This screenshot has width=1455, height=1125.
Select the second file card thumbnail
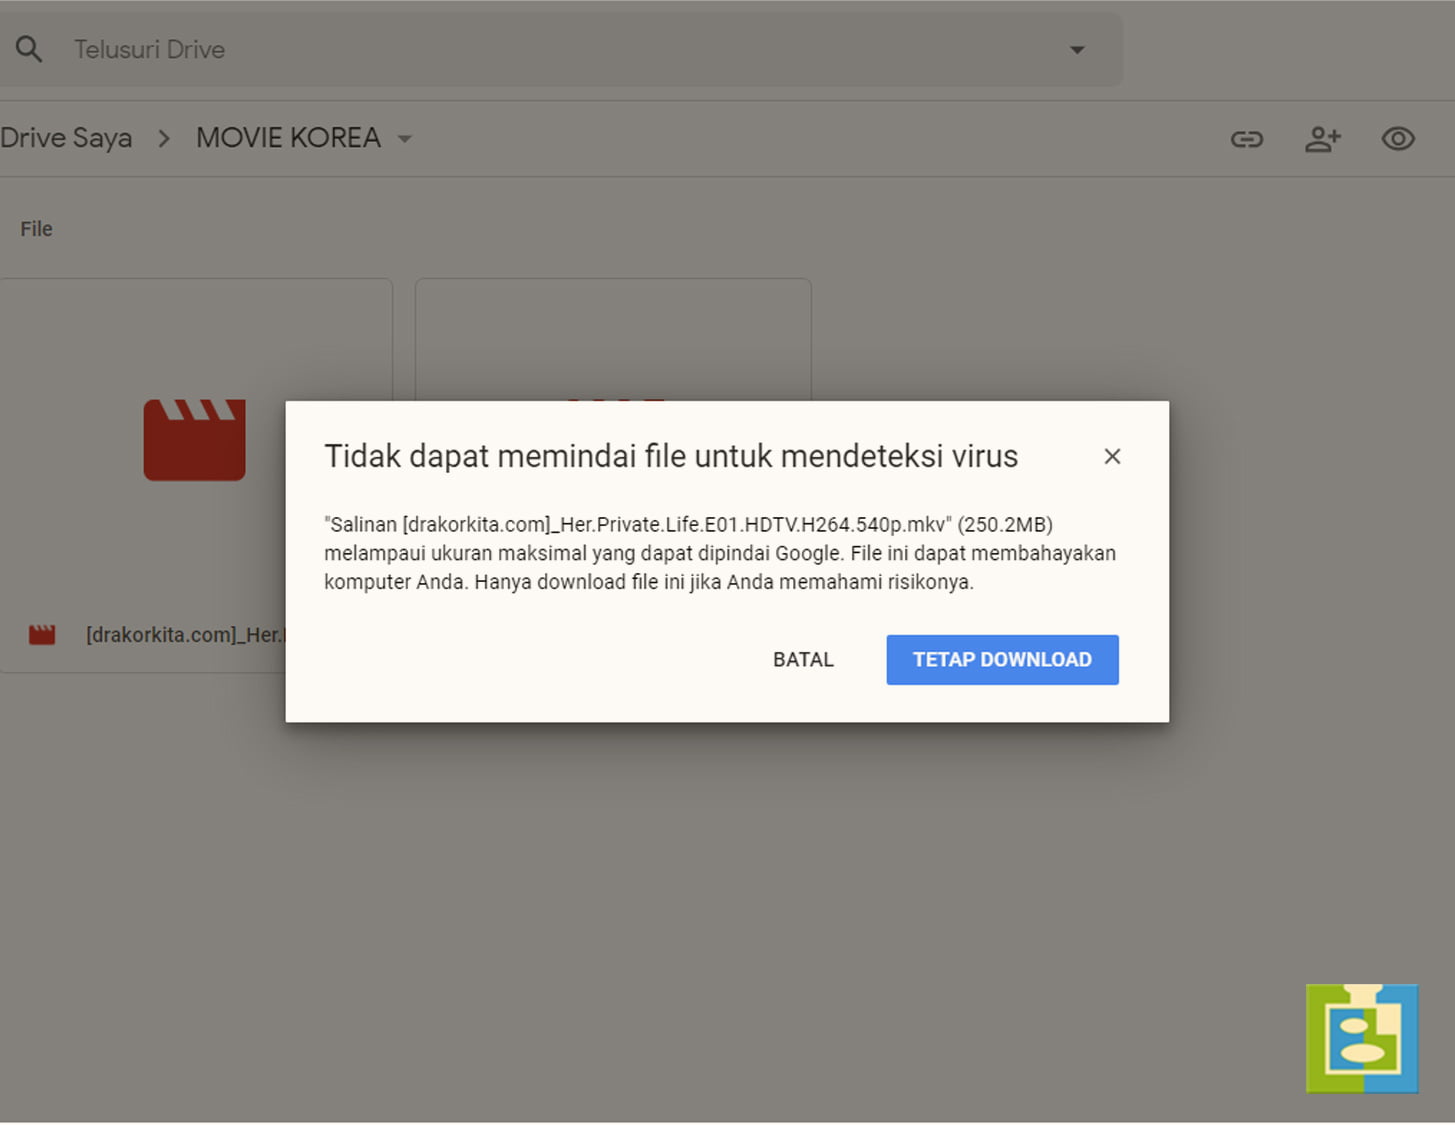pos(613,340)
